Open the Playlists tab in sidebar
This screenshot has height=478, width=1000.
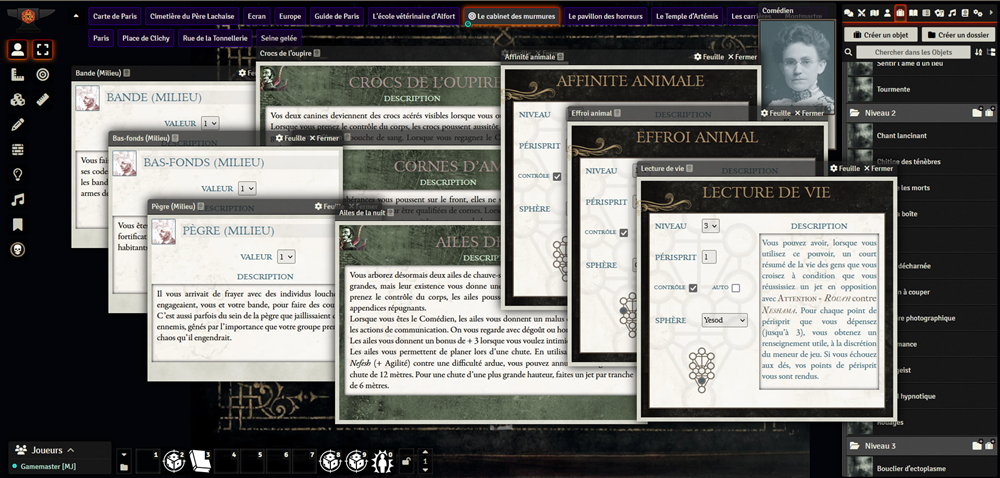click(951, 12)
